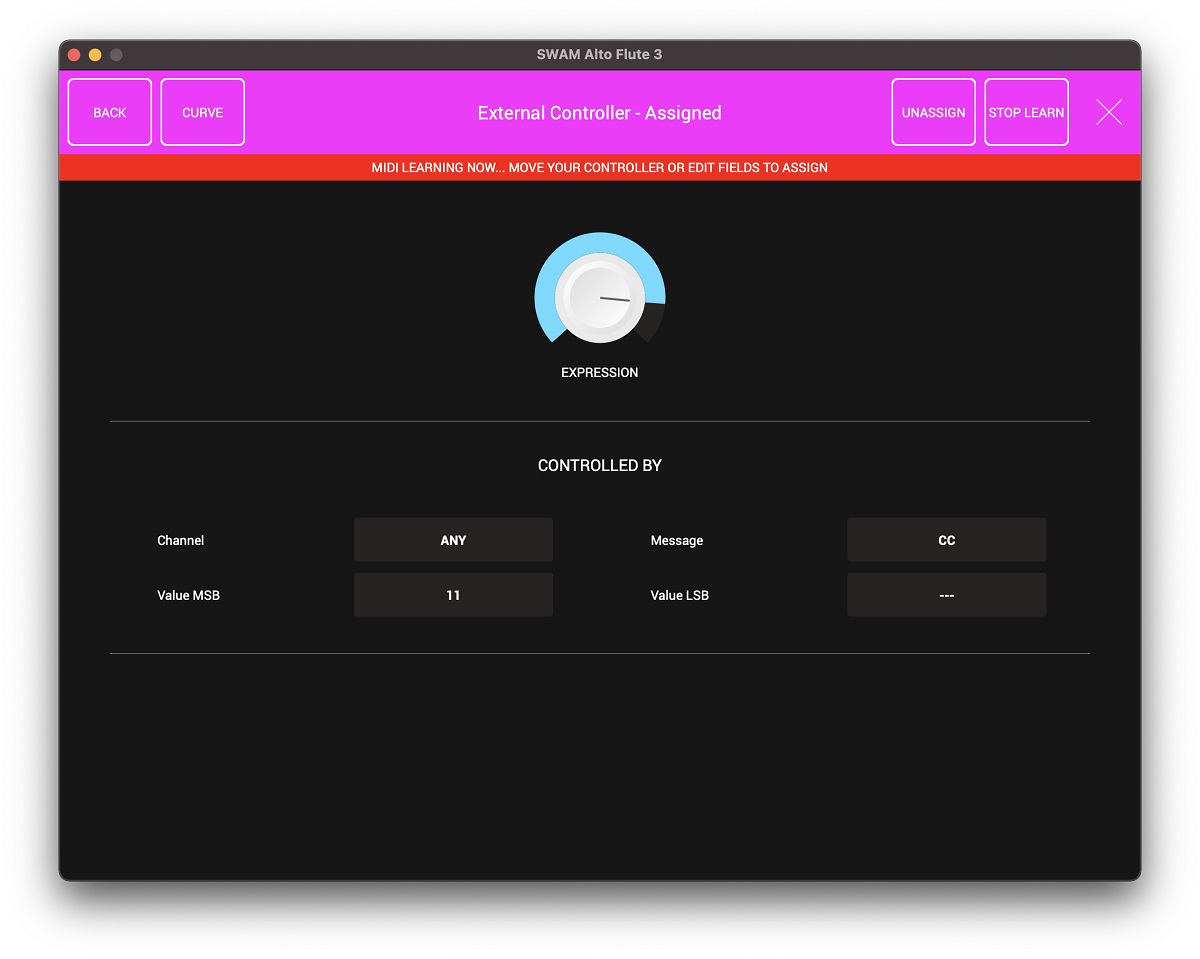Click the red MIDI LEARNING NOW banner
1200x959 pixels.
pyautogui.click(x=600, y=167)
